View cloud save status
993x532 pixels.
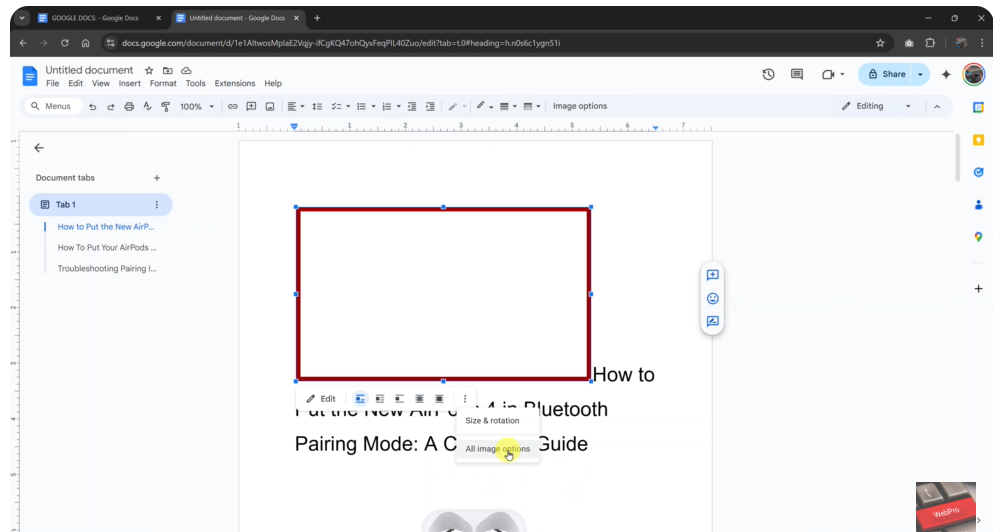[186, 70]
